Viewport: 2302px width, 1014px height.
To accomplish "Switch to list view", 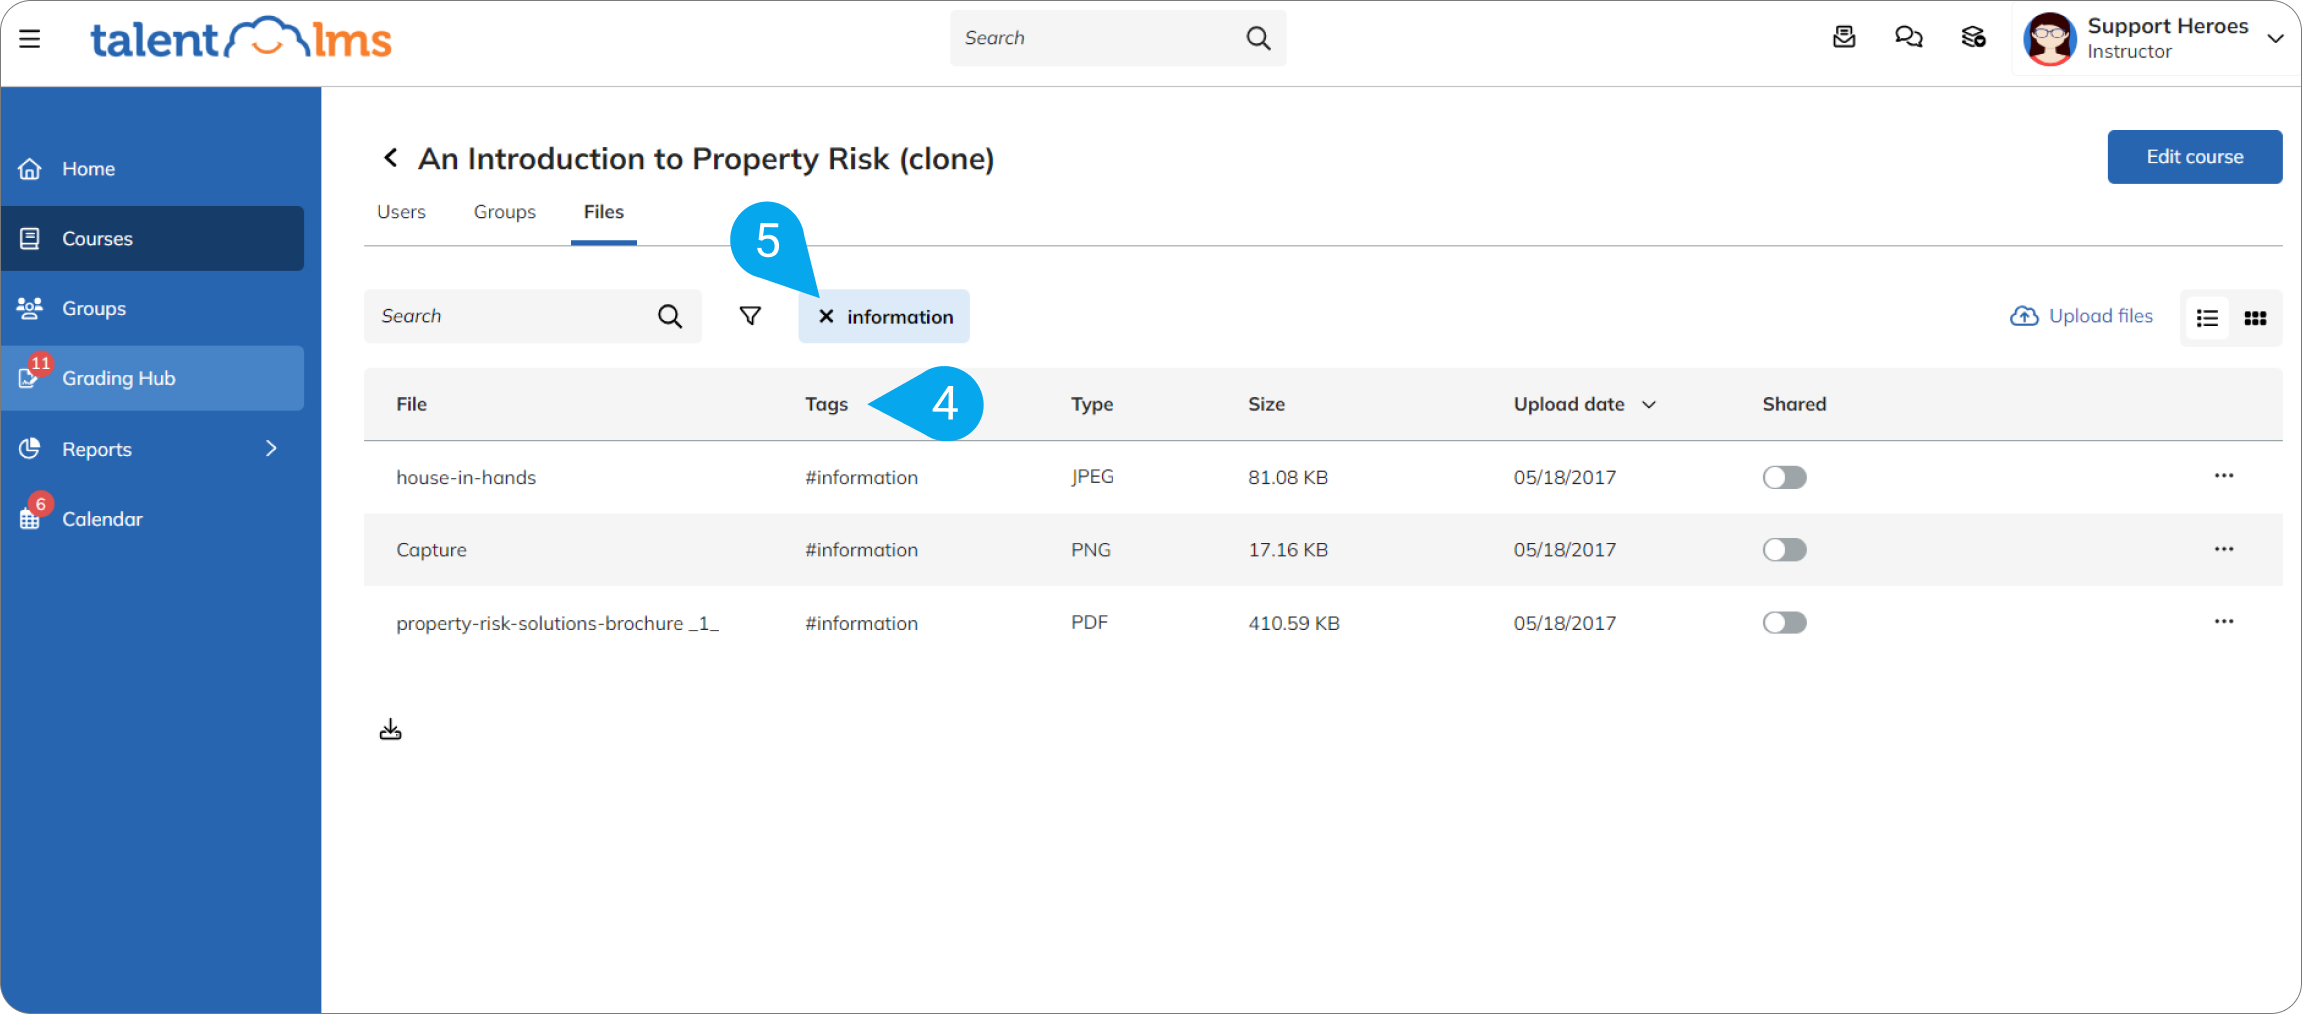I will (x=2207, y=318).
